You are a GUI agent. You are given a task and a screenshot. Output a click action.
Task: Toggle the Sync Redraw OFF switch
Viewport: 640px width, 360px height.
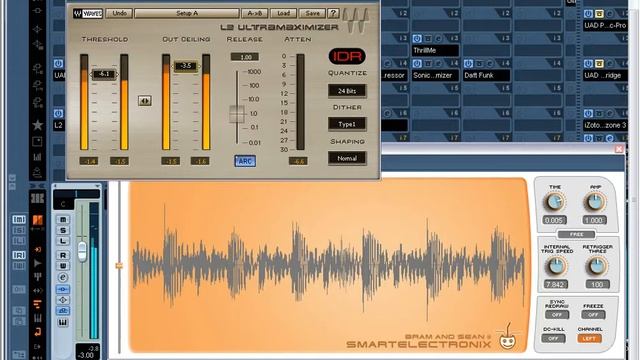[x=557, y=315]
